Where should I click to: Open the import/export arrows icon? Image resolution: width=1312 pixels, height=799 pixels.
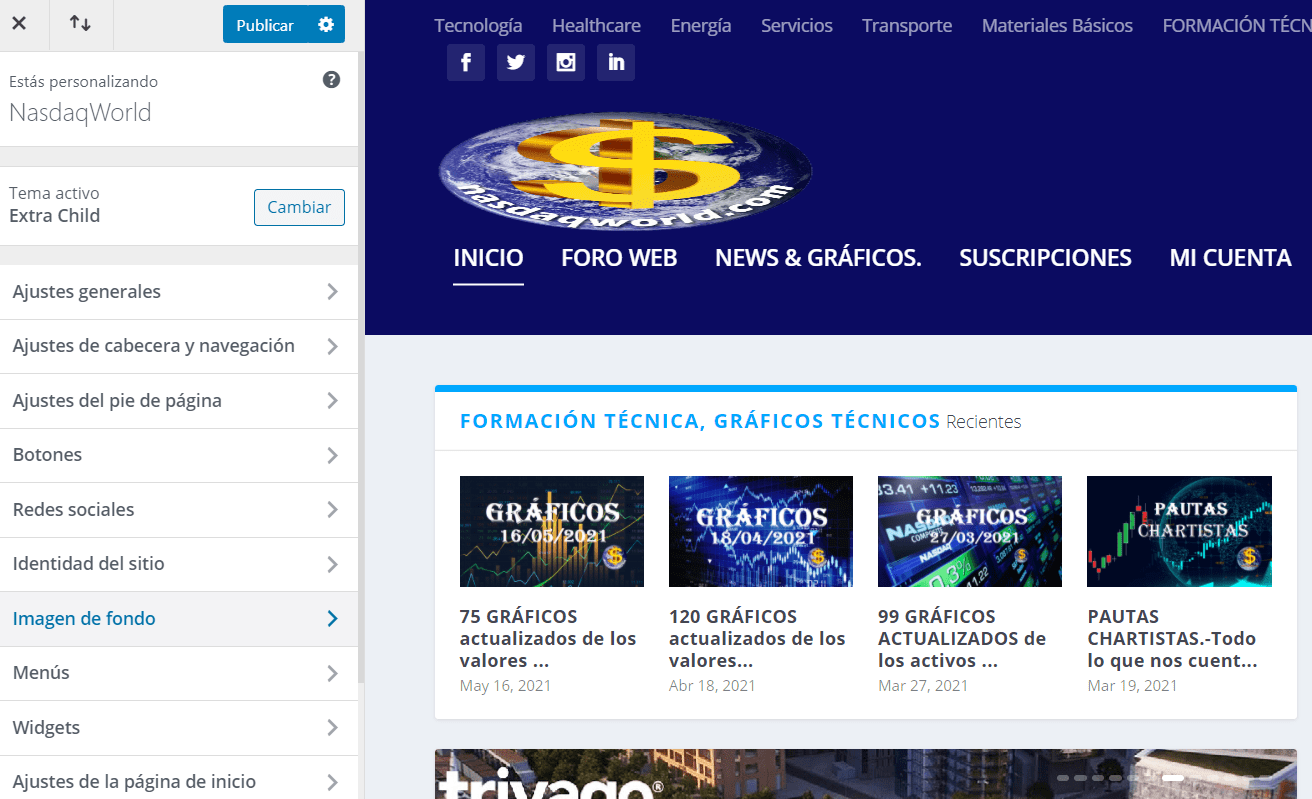(80, 24)
